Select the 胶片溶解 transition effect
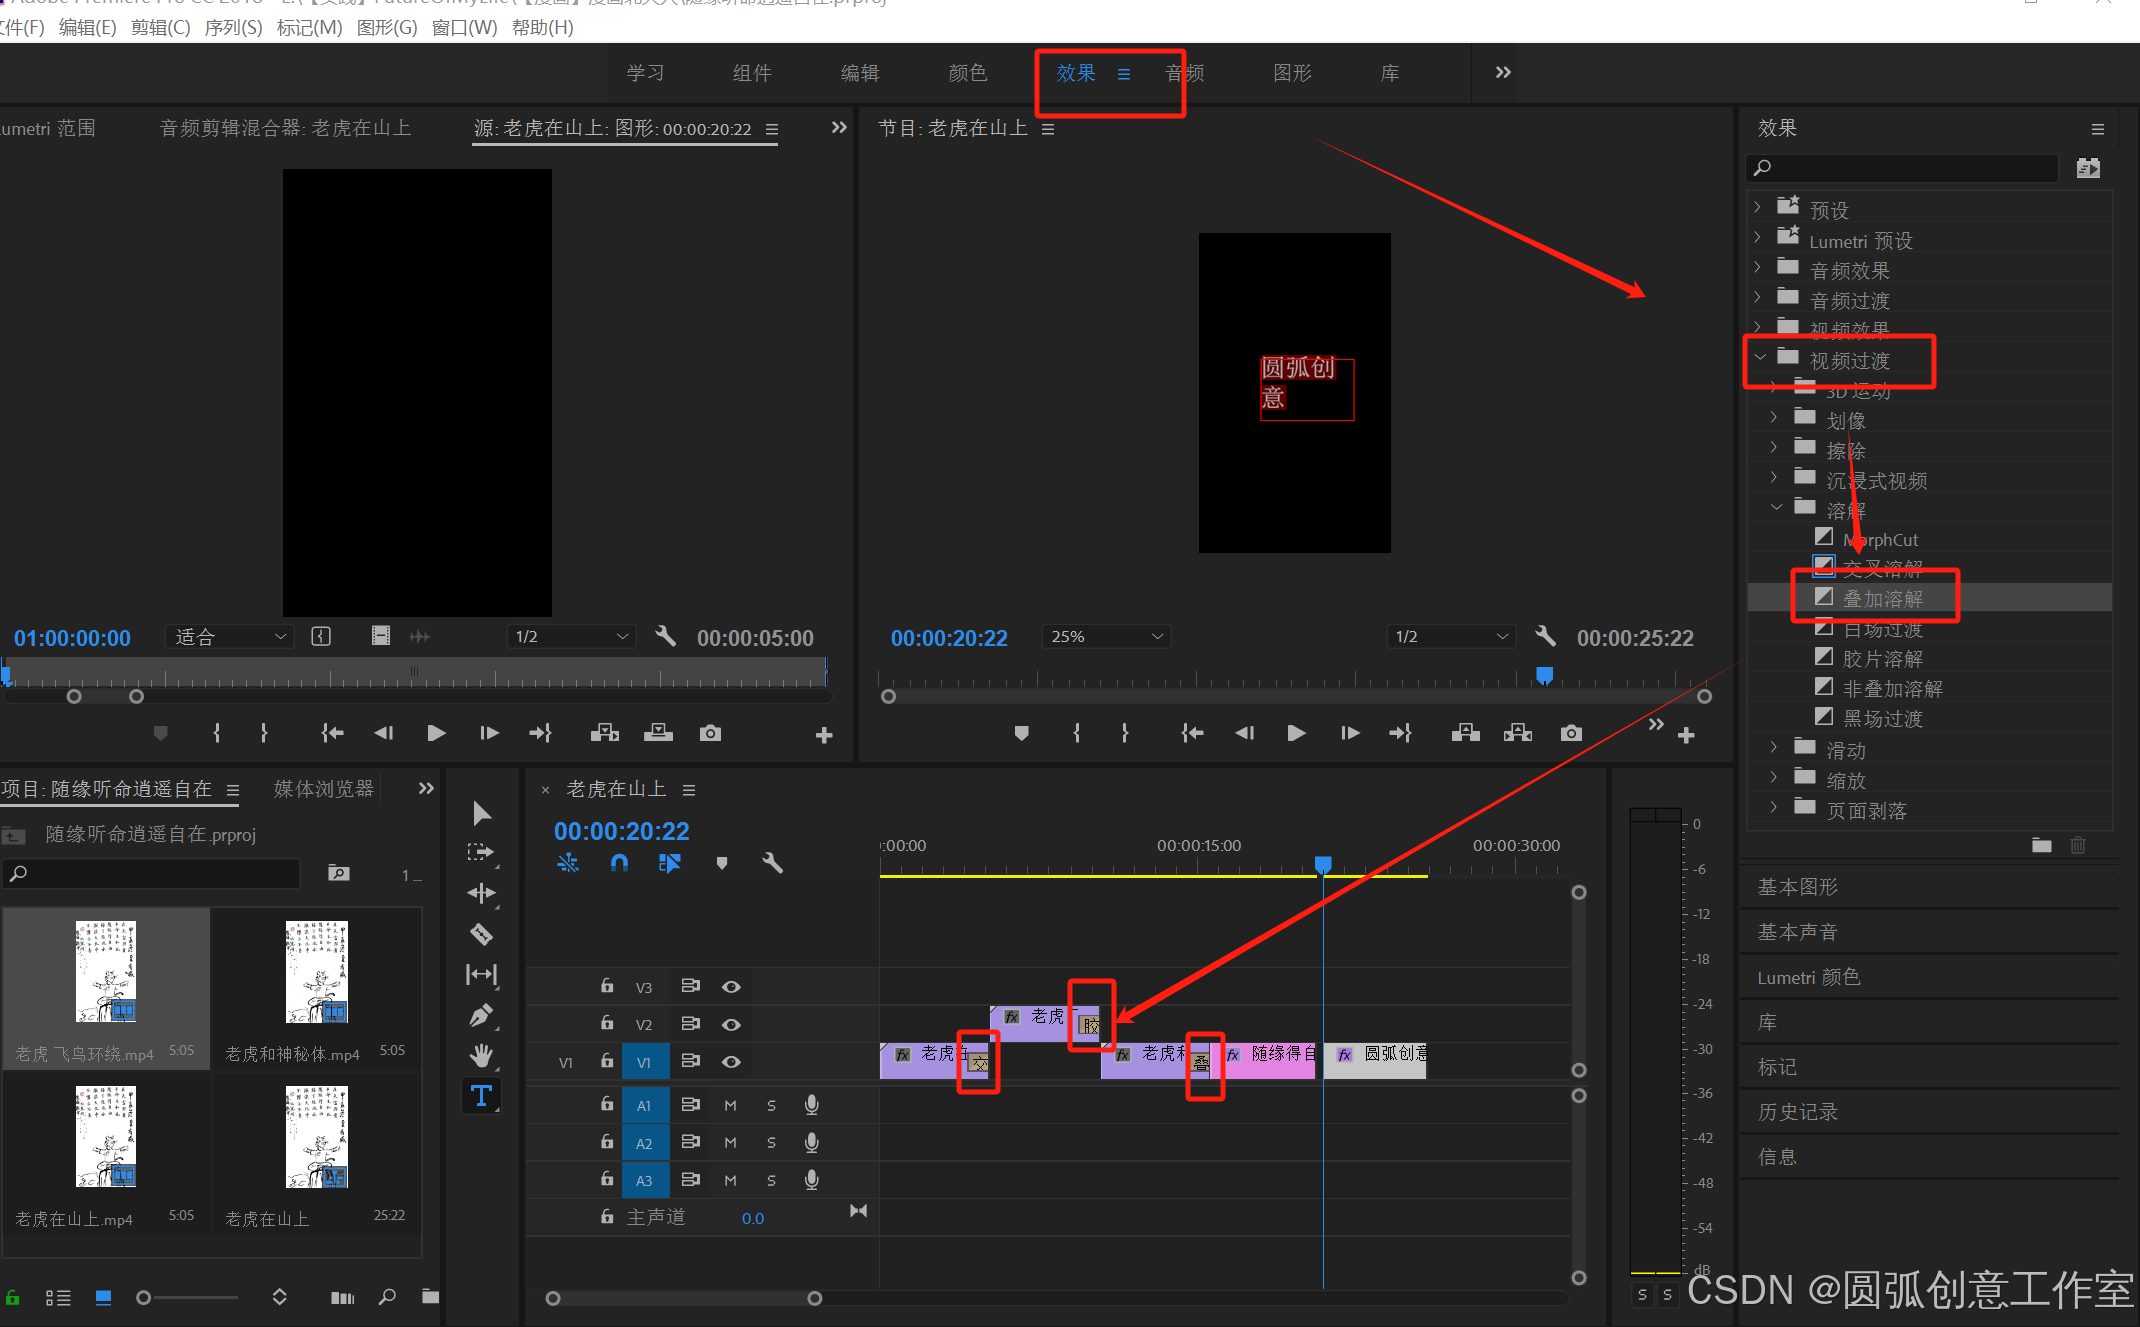This screenshot has width=2140, height=1327. pyautogui.click(x=1881, y=659)
